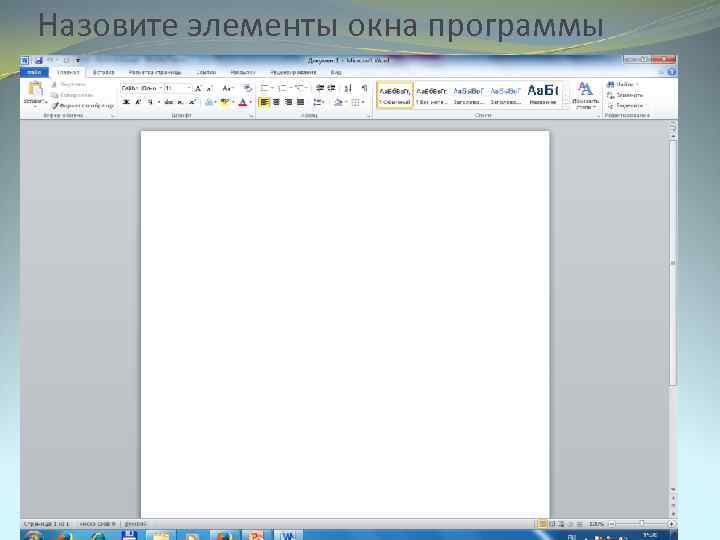
Task: Select the Format Painter brush
Action: point(82,106)
